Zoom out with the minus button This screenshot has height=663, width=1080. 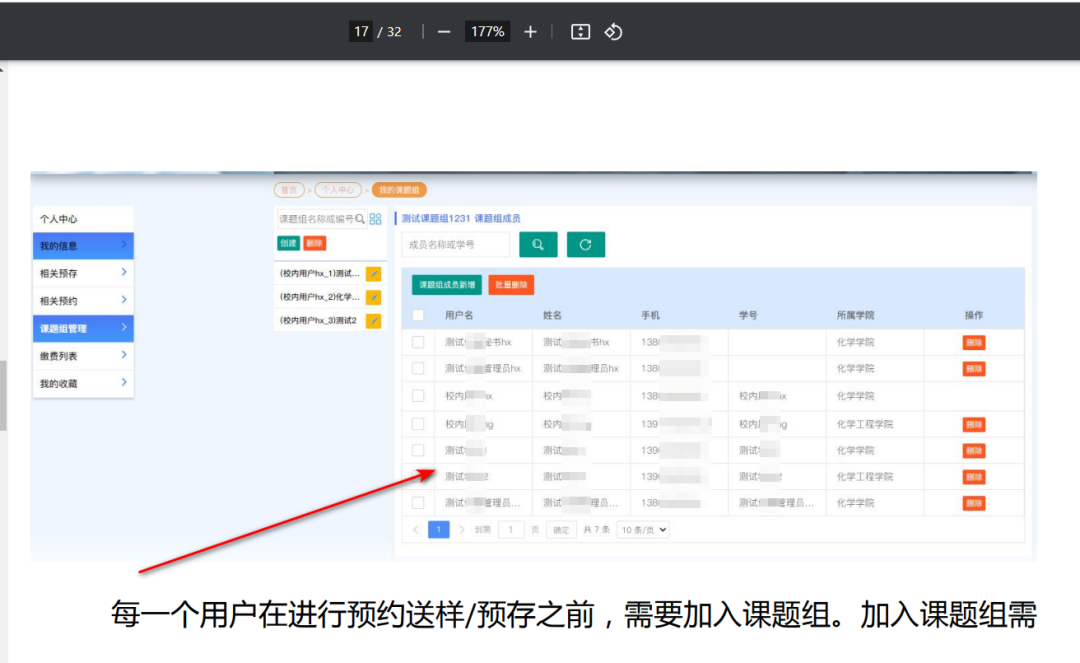(444, 32)
